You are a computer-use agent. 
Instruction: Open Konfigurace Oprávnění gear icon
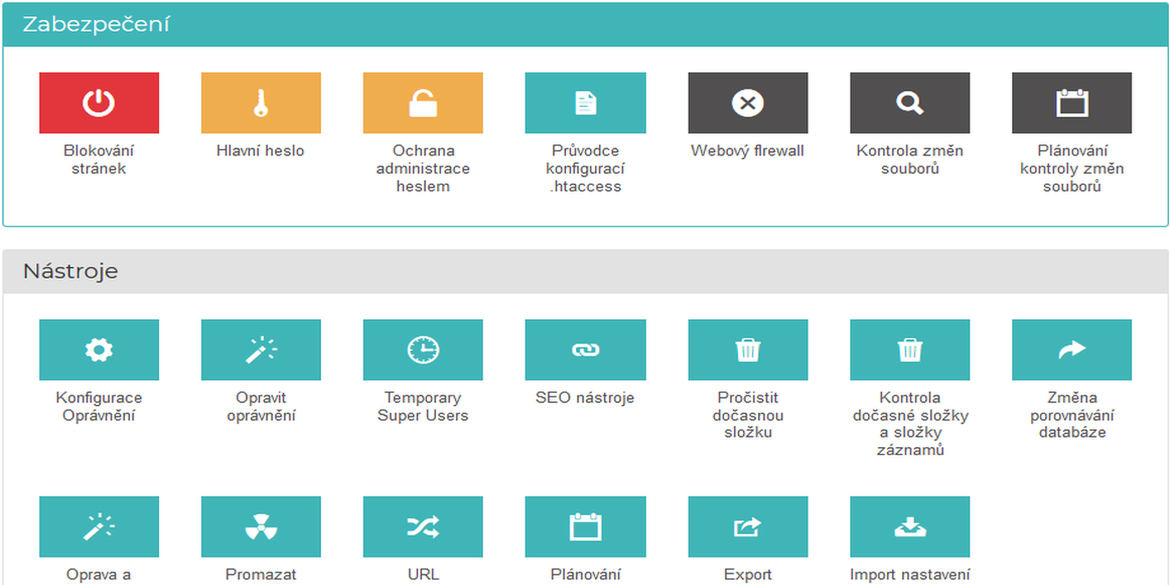coord(99,350)
